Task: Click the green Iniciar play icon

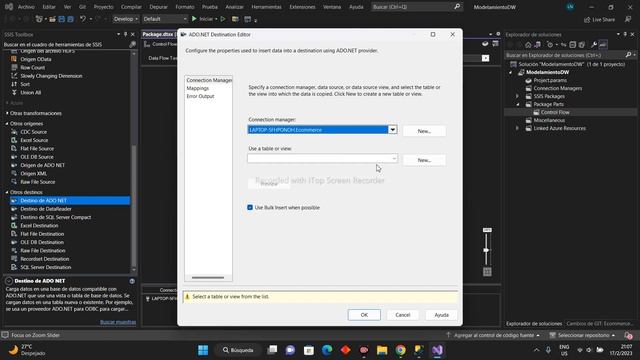Action: point(194,19)
